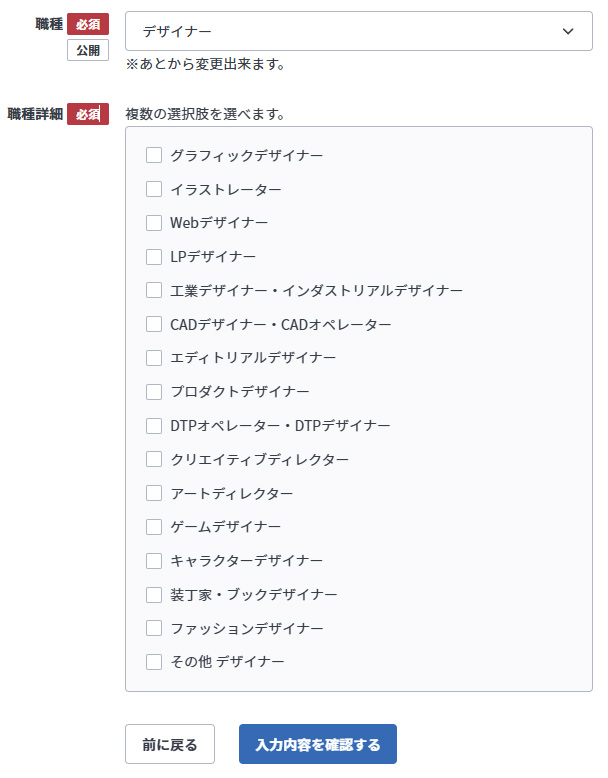This screenshot has width=608, height=778.
Task: Click the chevron arrow in 職種 dropdown
Action: [x=568, y=31]
